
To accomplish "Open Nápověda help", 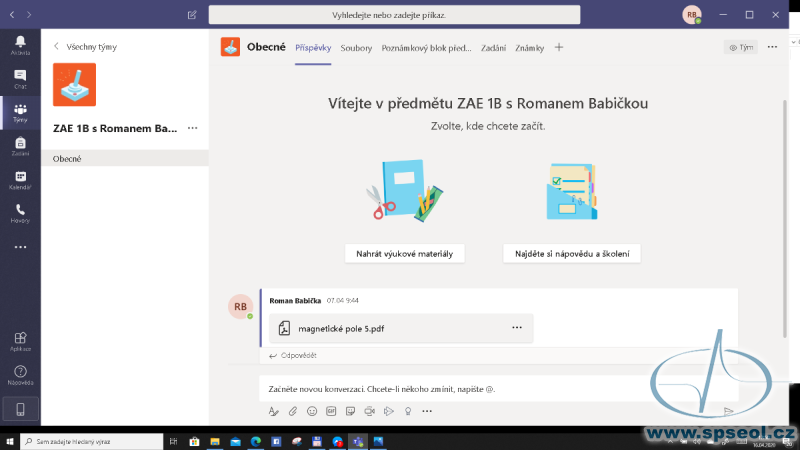I will click(x=20, y=375).
